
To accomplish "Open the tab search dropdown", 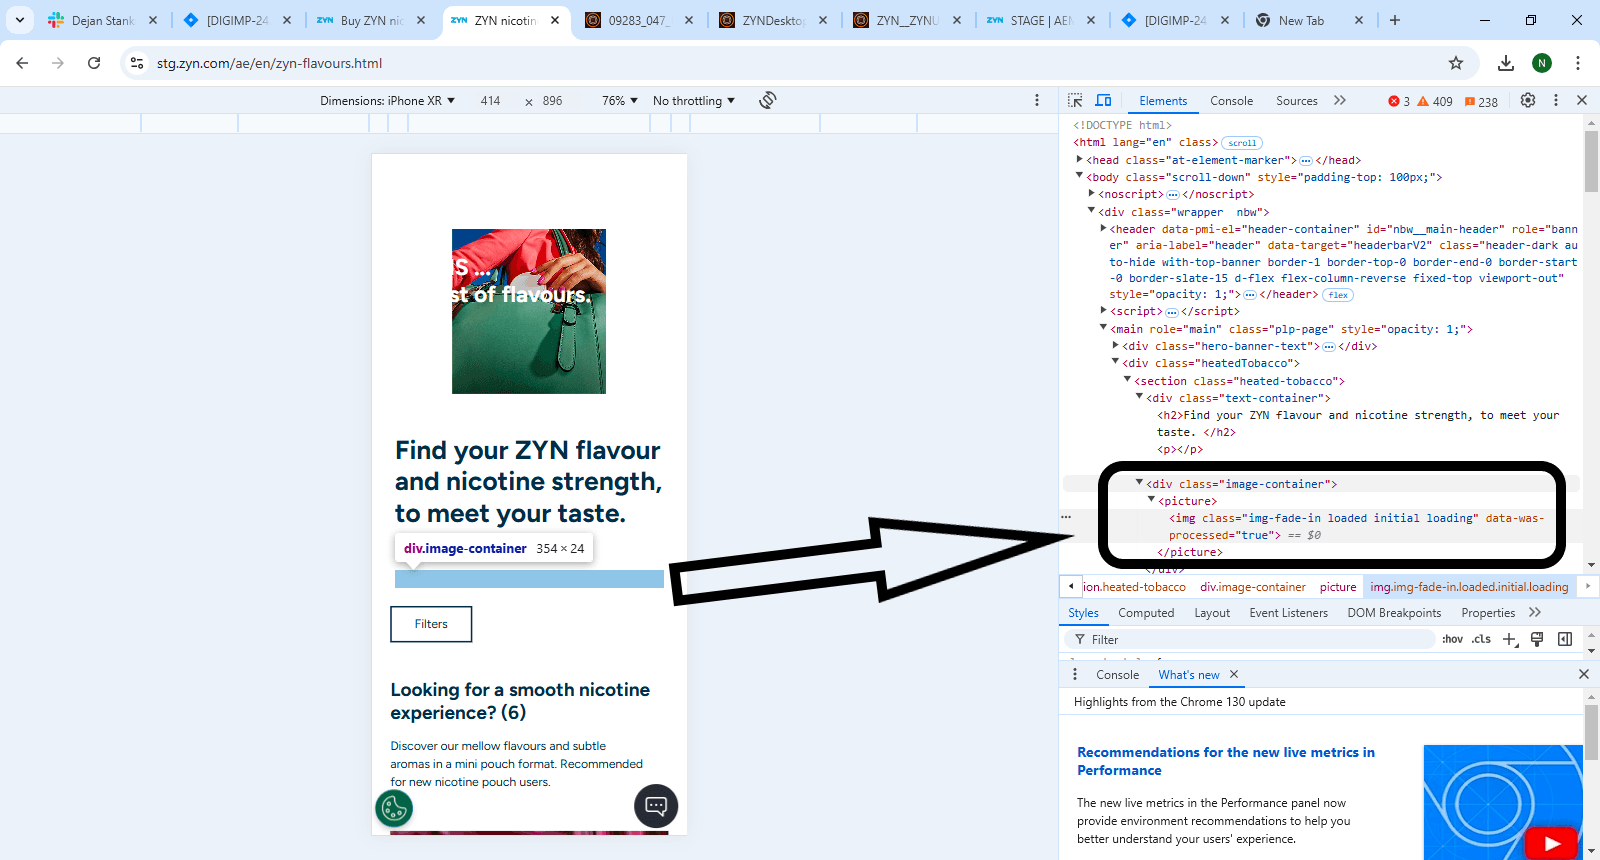I will pos(20,20).
